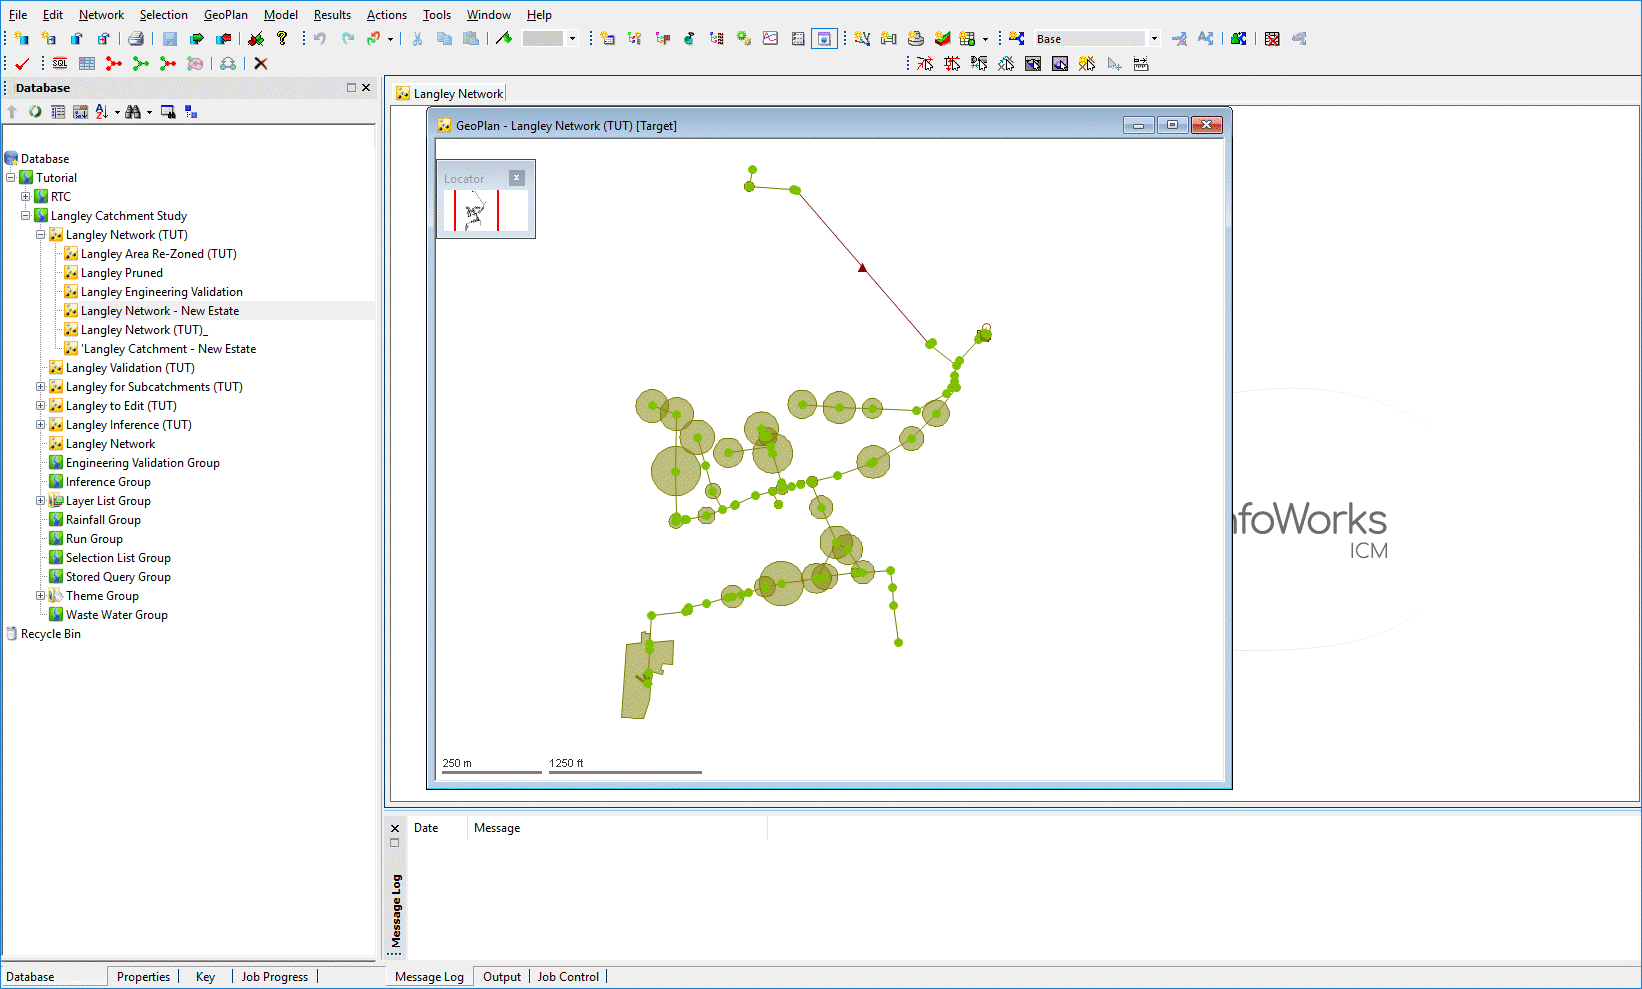Open the sort options dropdown arrow
The height and width of the screenshot is (989, 1642).
tap(117, 112)
